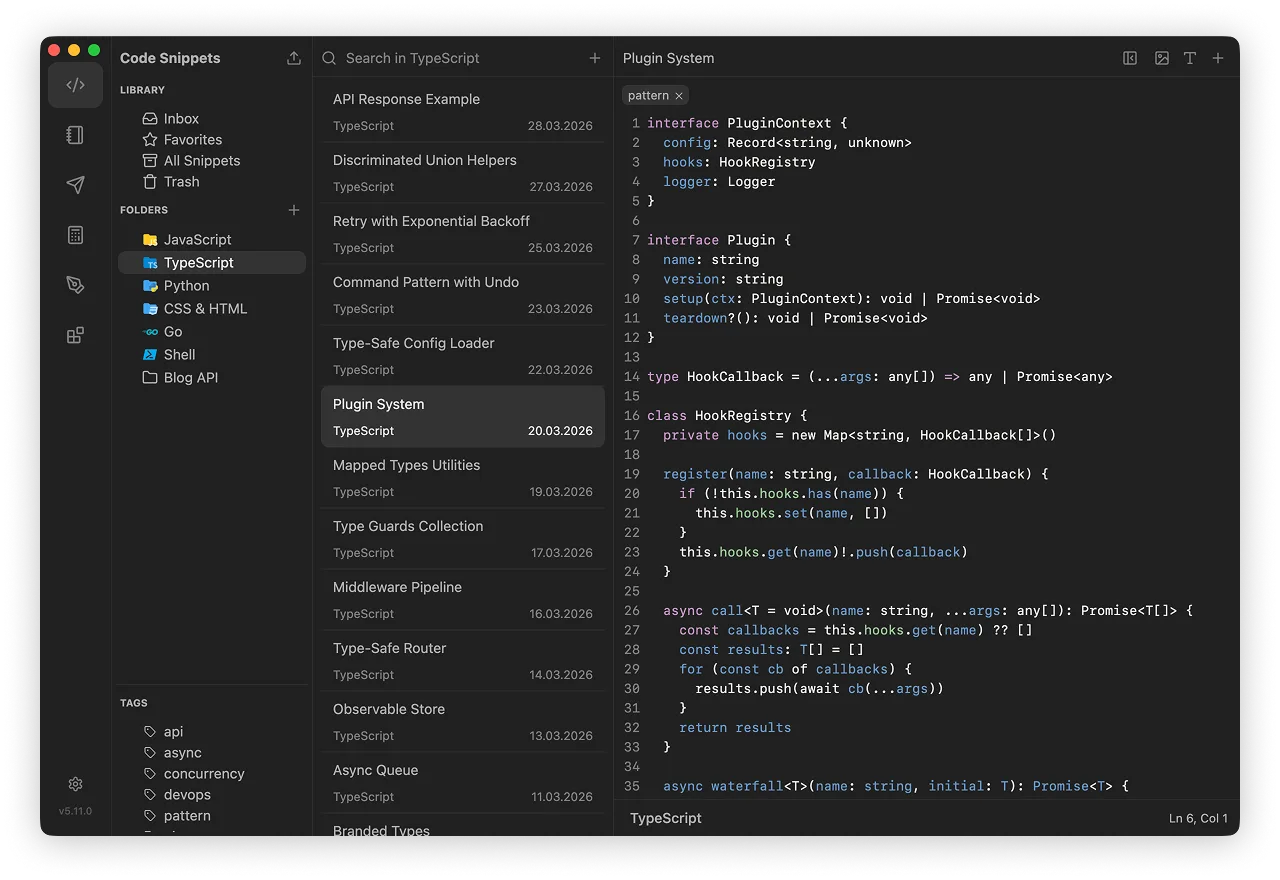Select the Blog API folder
Screen dimensions: 1280x880
[212, 377]
